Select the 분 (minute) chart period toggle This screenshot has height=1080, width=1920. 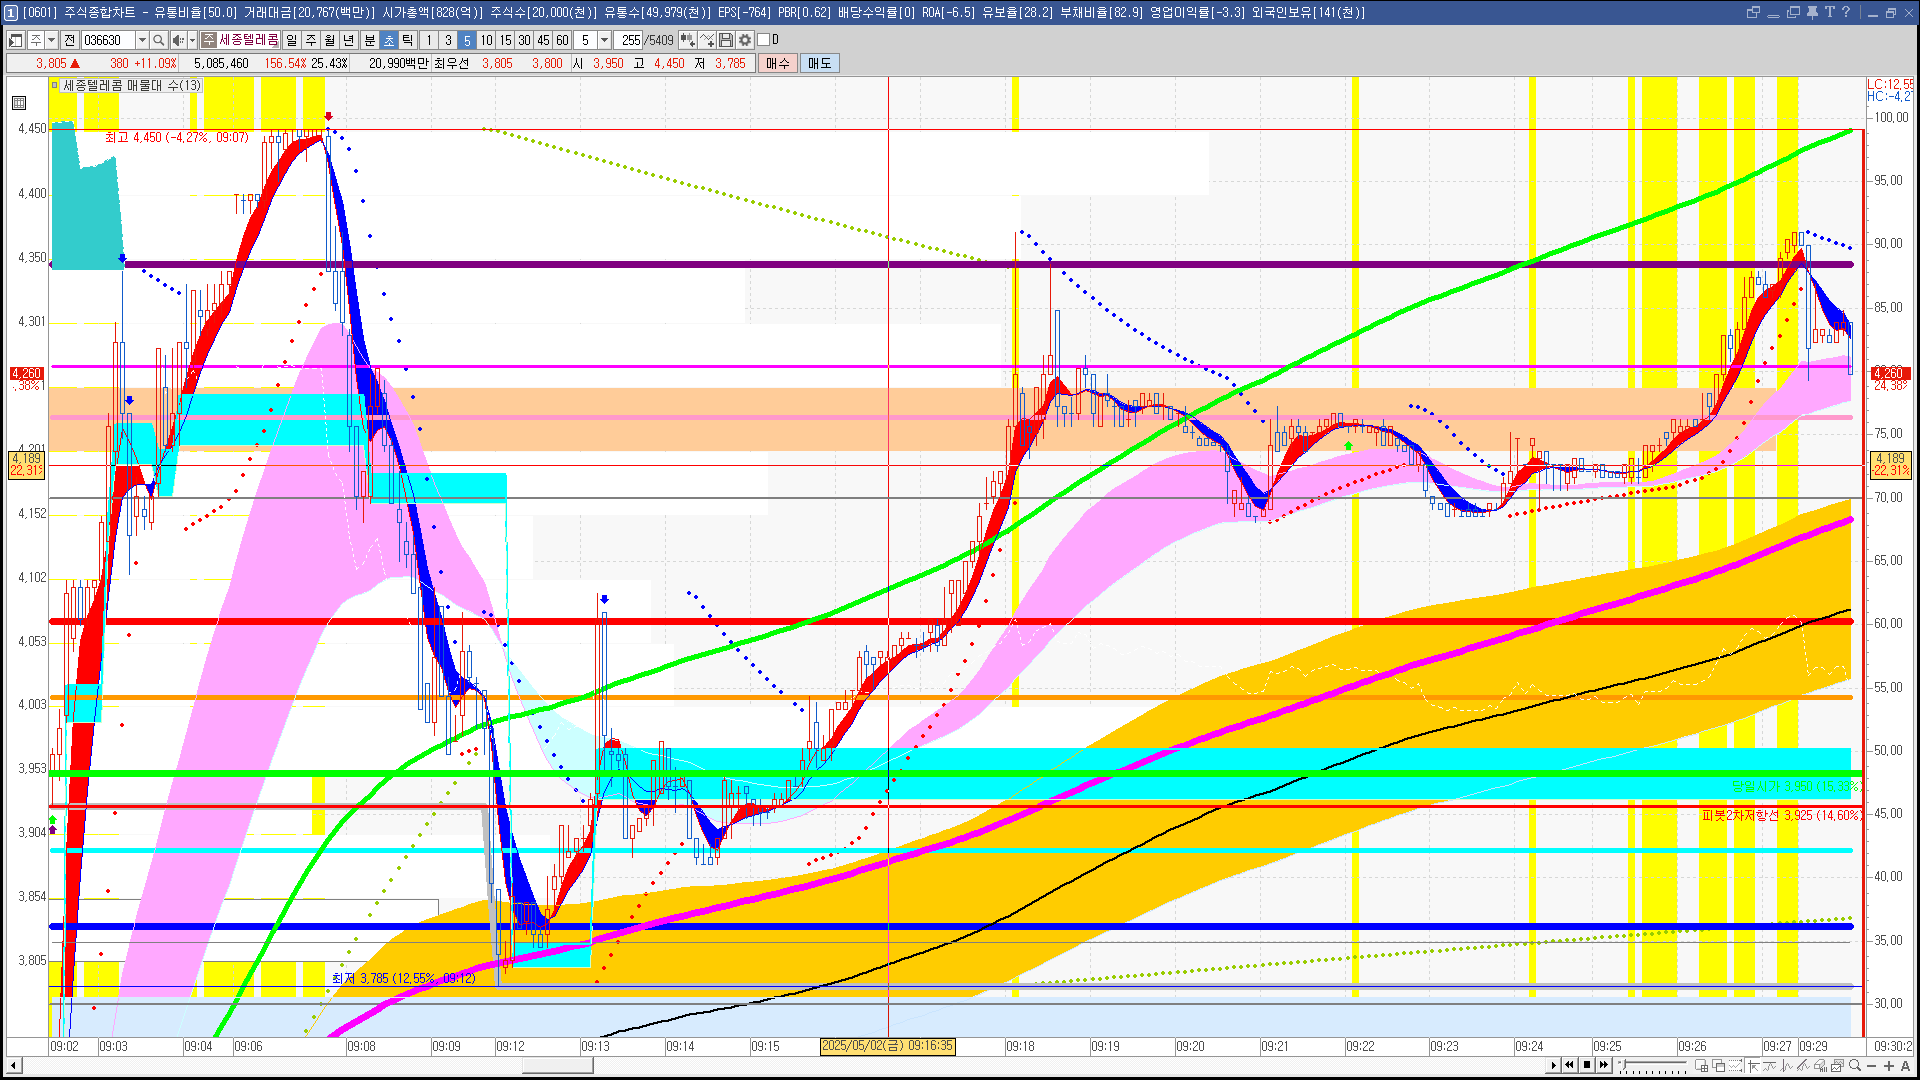(x=369, y=40)
